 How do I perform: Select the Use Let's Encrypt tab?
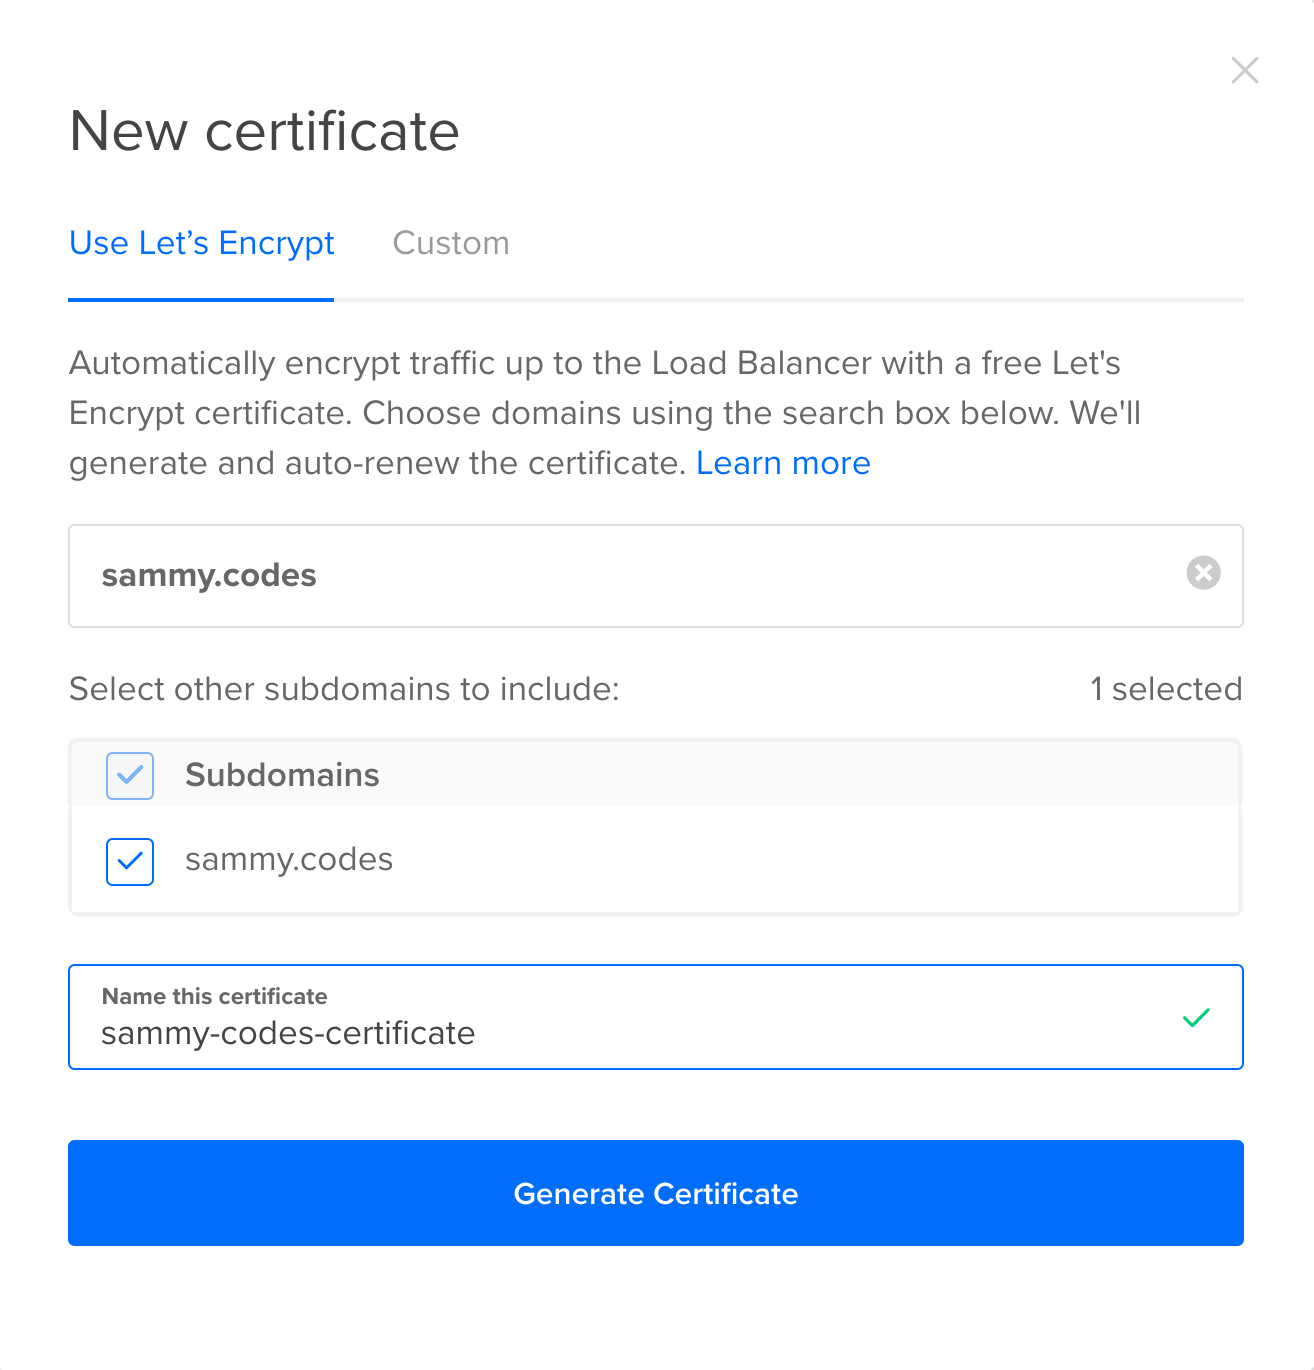tap(201, 243)
